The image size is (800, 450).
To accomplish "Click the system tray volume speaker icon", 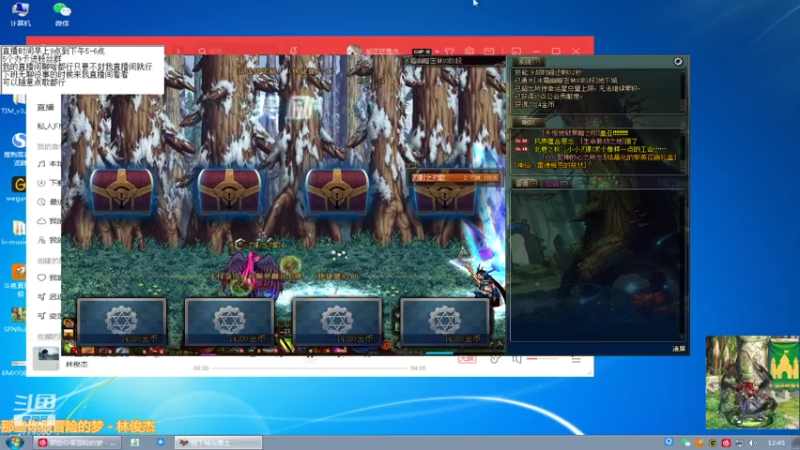I will point(753,443).
